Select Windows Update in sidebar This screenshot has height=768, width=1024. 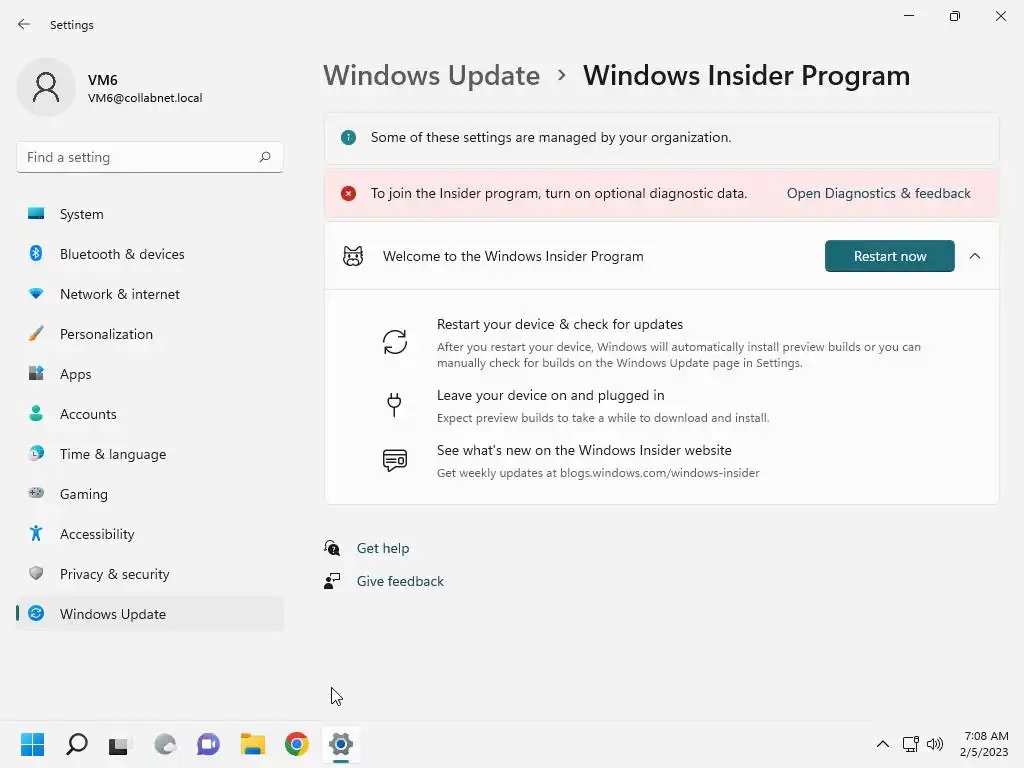(150, 614)
